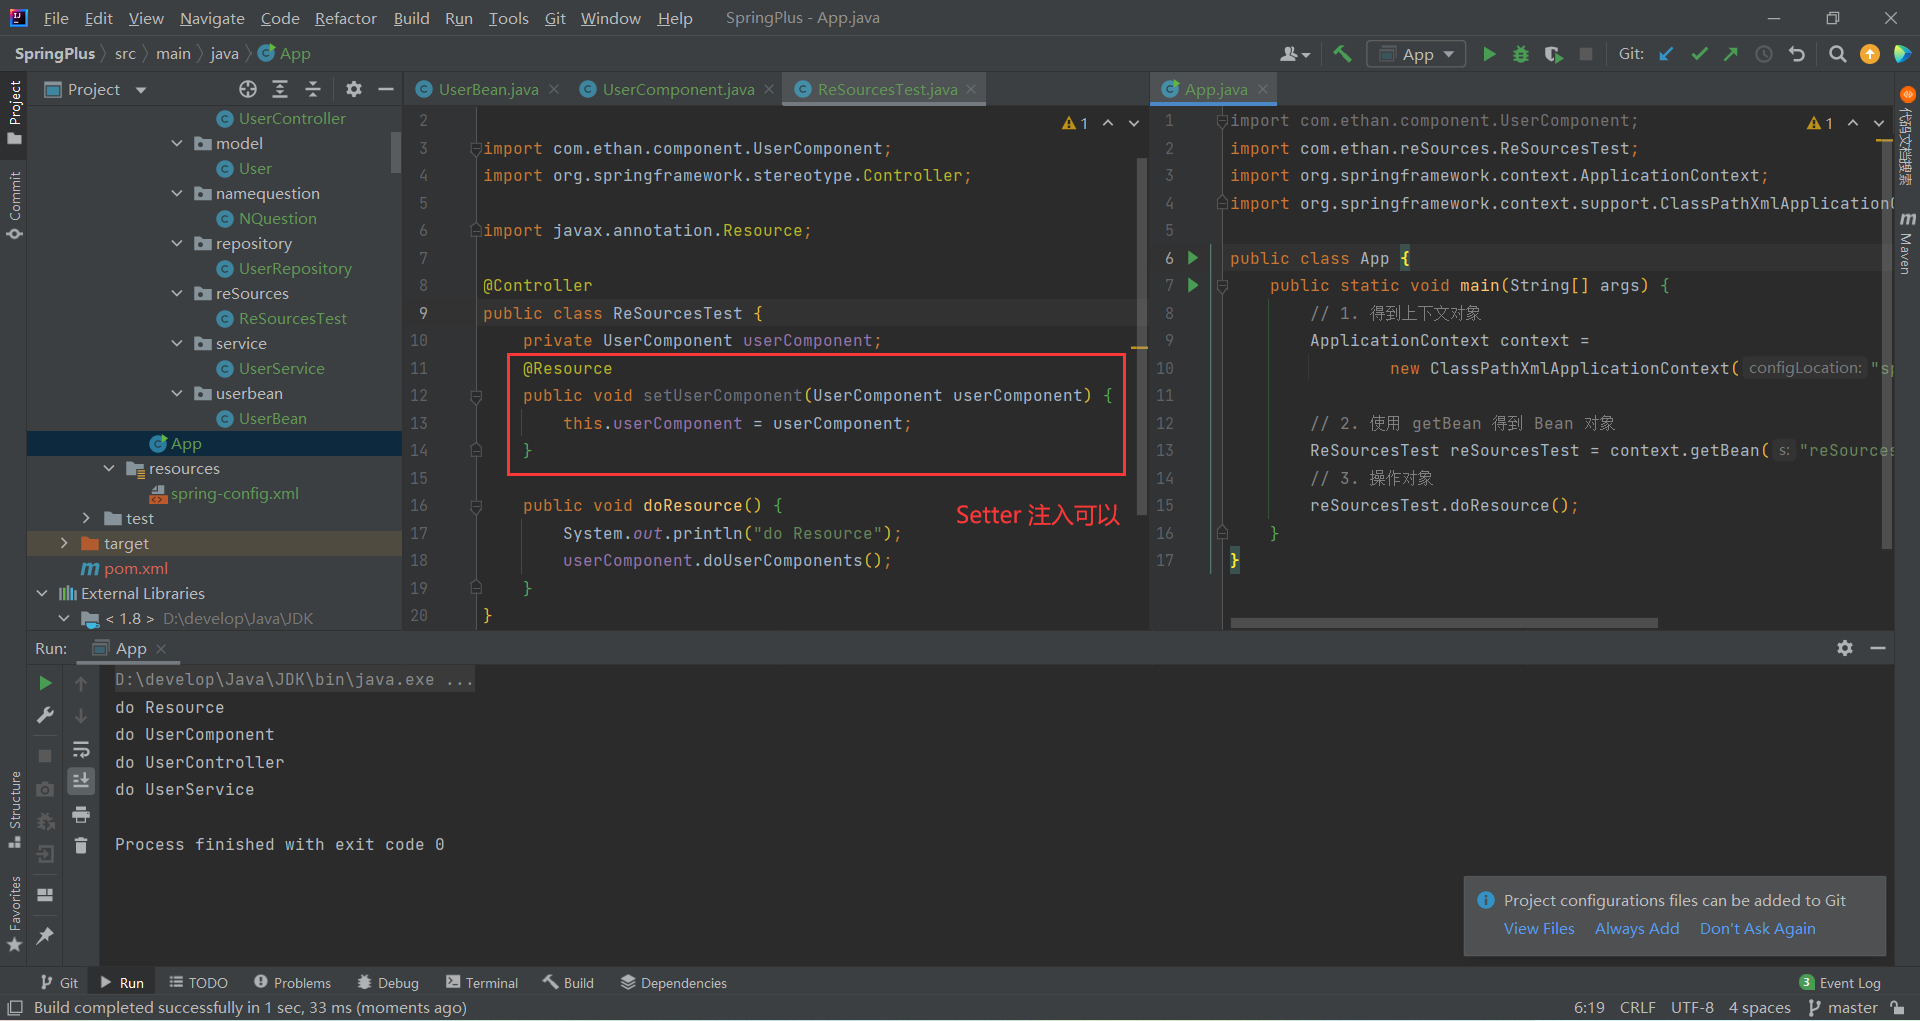Click Don't Ask Again link
1920x1021 pixels.
1757,928
